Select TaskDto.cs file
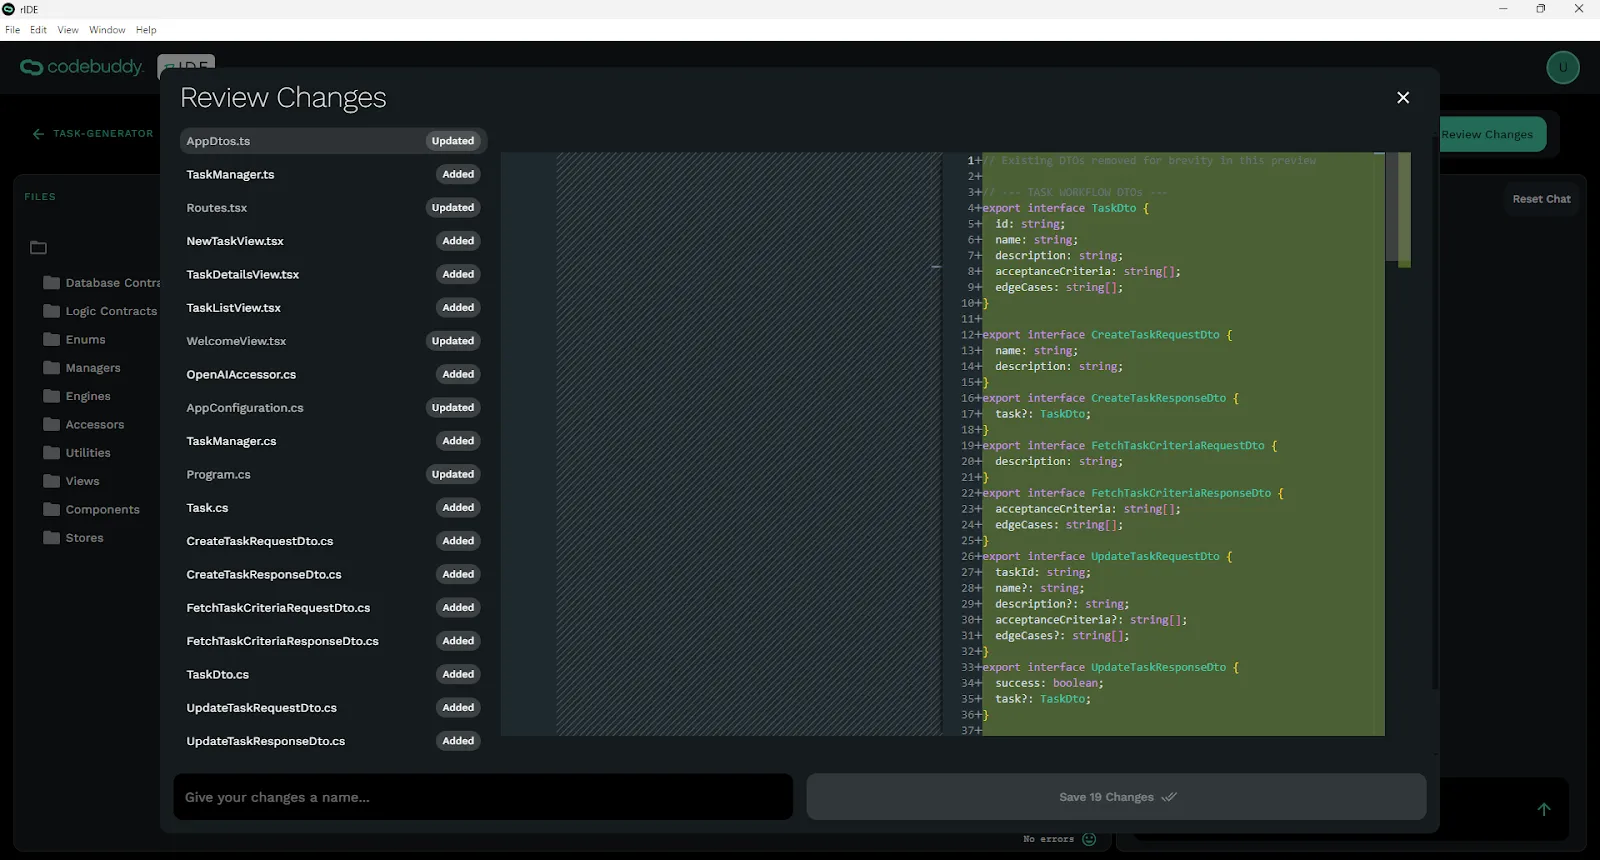Viewport: 1600px width, 860px height. [333, 674]
